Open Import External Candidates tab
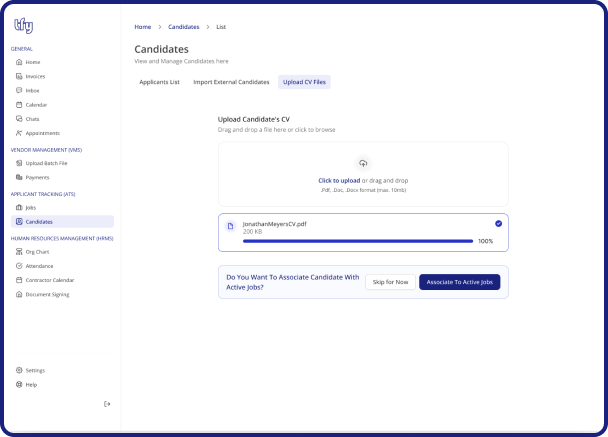608x437 pixels. tap(231, 82)
